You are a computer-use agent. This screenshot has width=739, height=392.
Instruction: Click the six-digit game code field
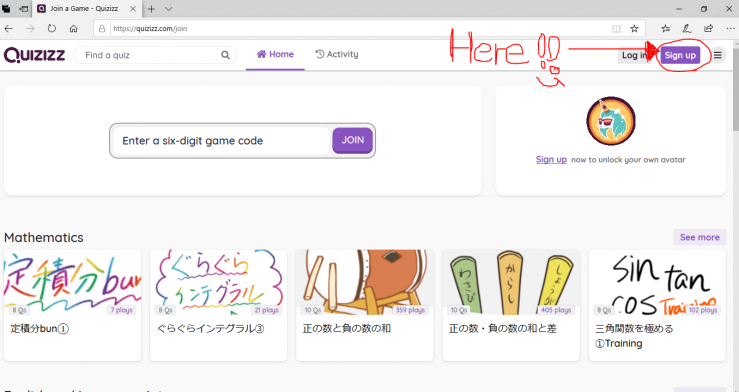coord(221,140)
